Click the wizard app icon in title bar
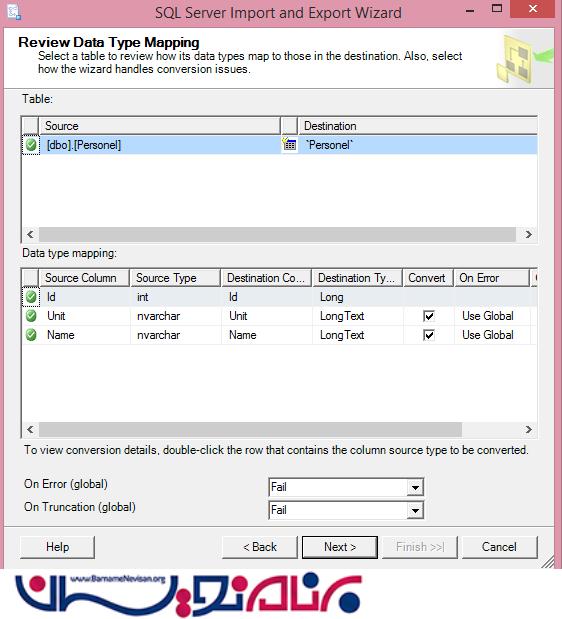This screenshot has height=619, width=562. pos(14,12)
